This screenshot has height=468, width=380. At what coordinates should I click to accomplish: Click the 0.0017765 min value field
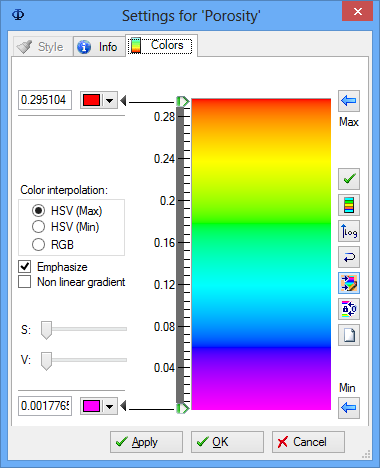click(x=45, y=406)
